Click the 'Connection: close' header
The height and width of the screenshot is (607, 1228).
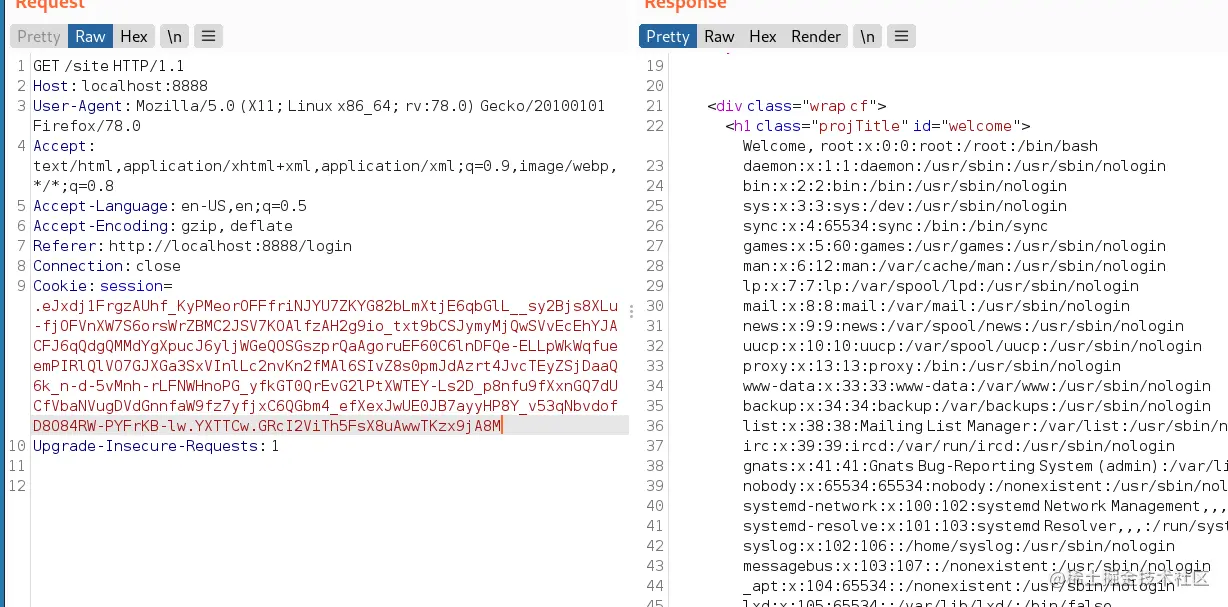[107, 266]
